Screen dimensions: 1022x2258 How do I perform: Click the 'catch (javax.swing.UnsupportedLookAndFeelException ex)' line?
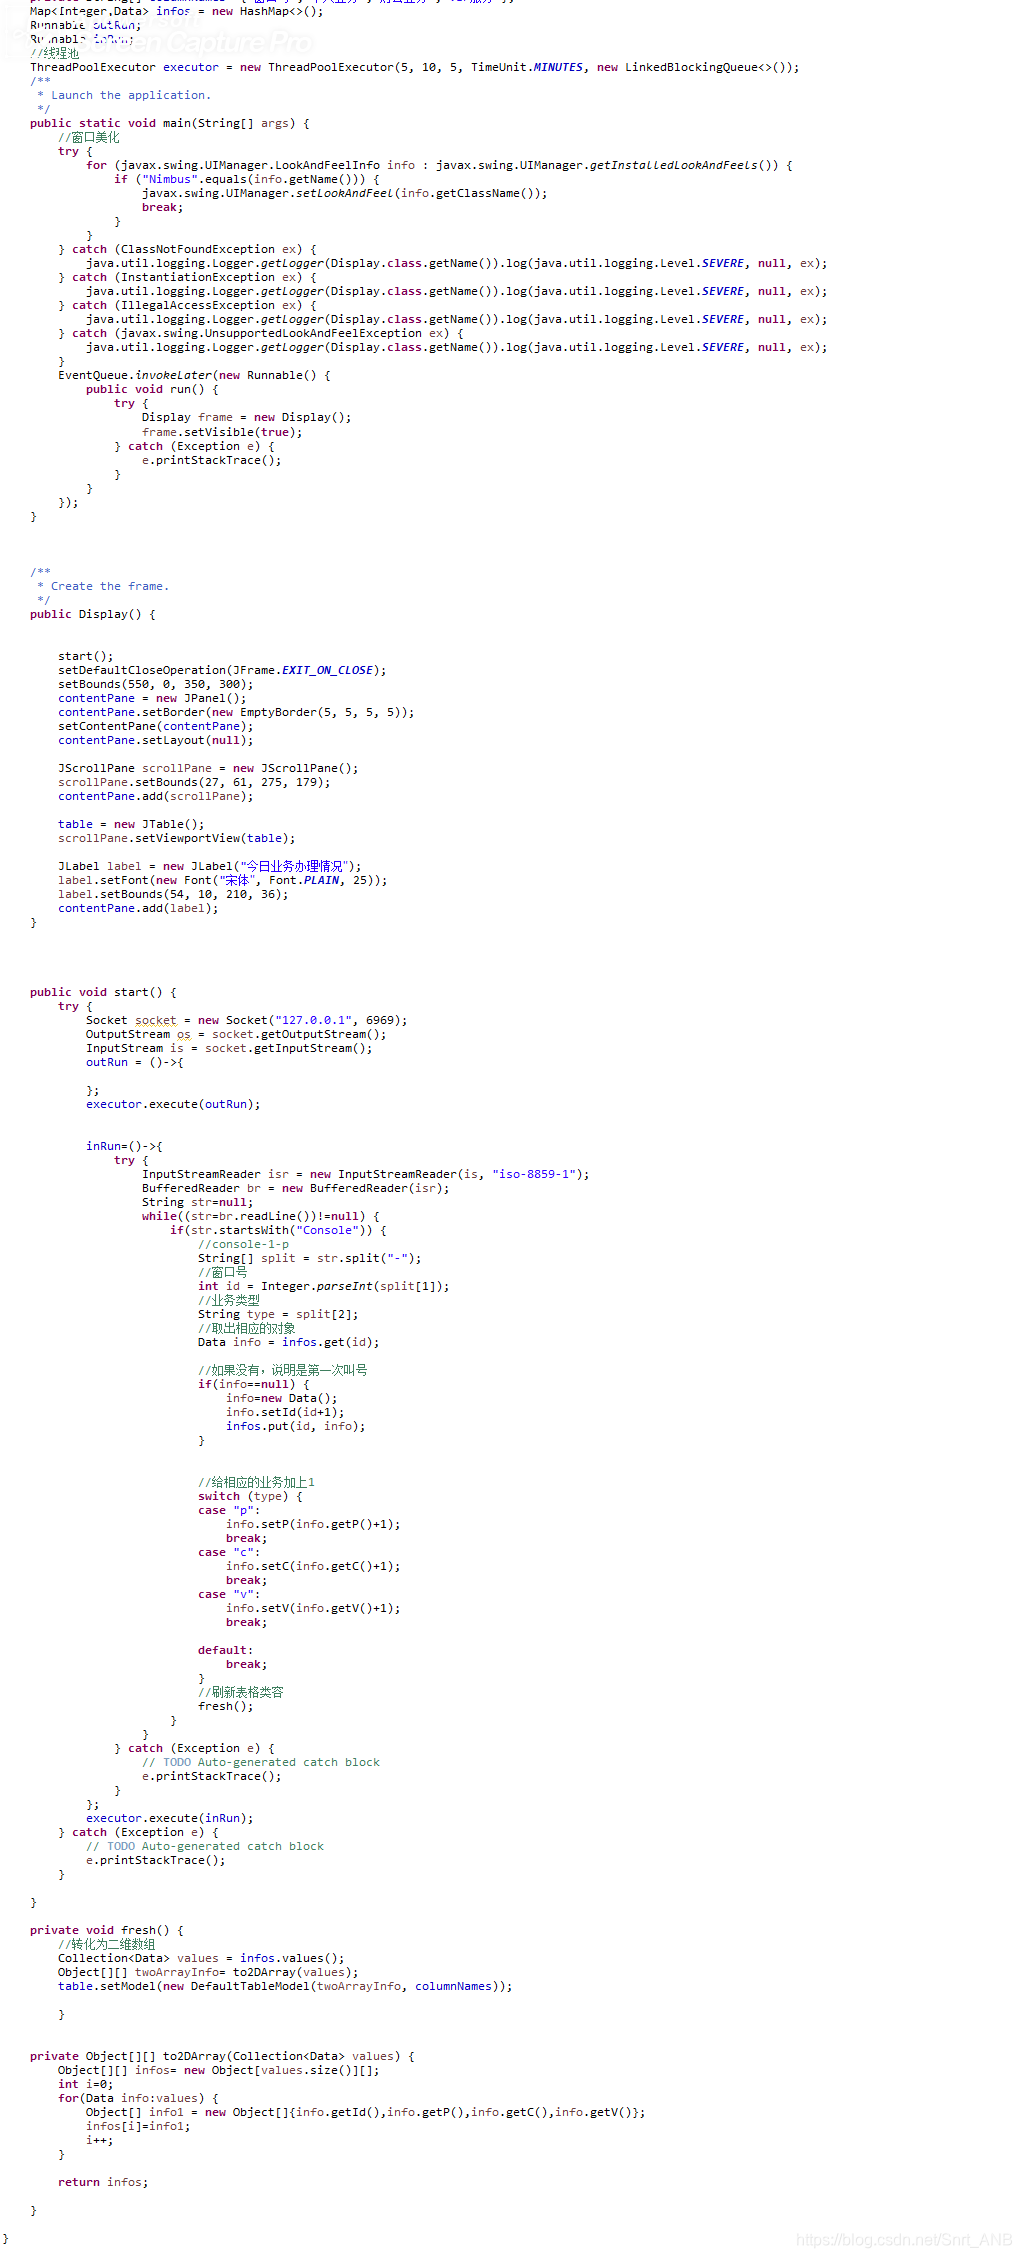(x=260, y=333)
